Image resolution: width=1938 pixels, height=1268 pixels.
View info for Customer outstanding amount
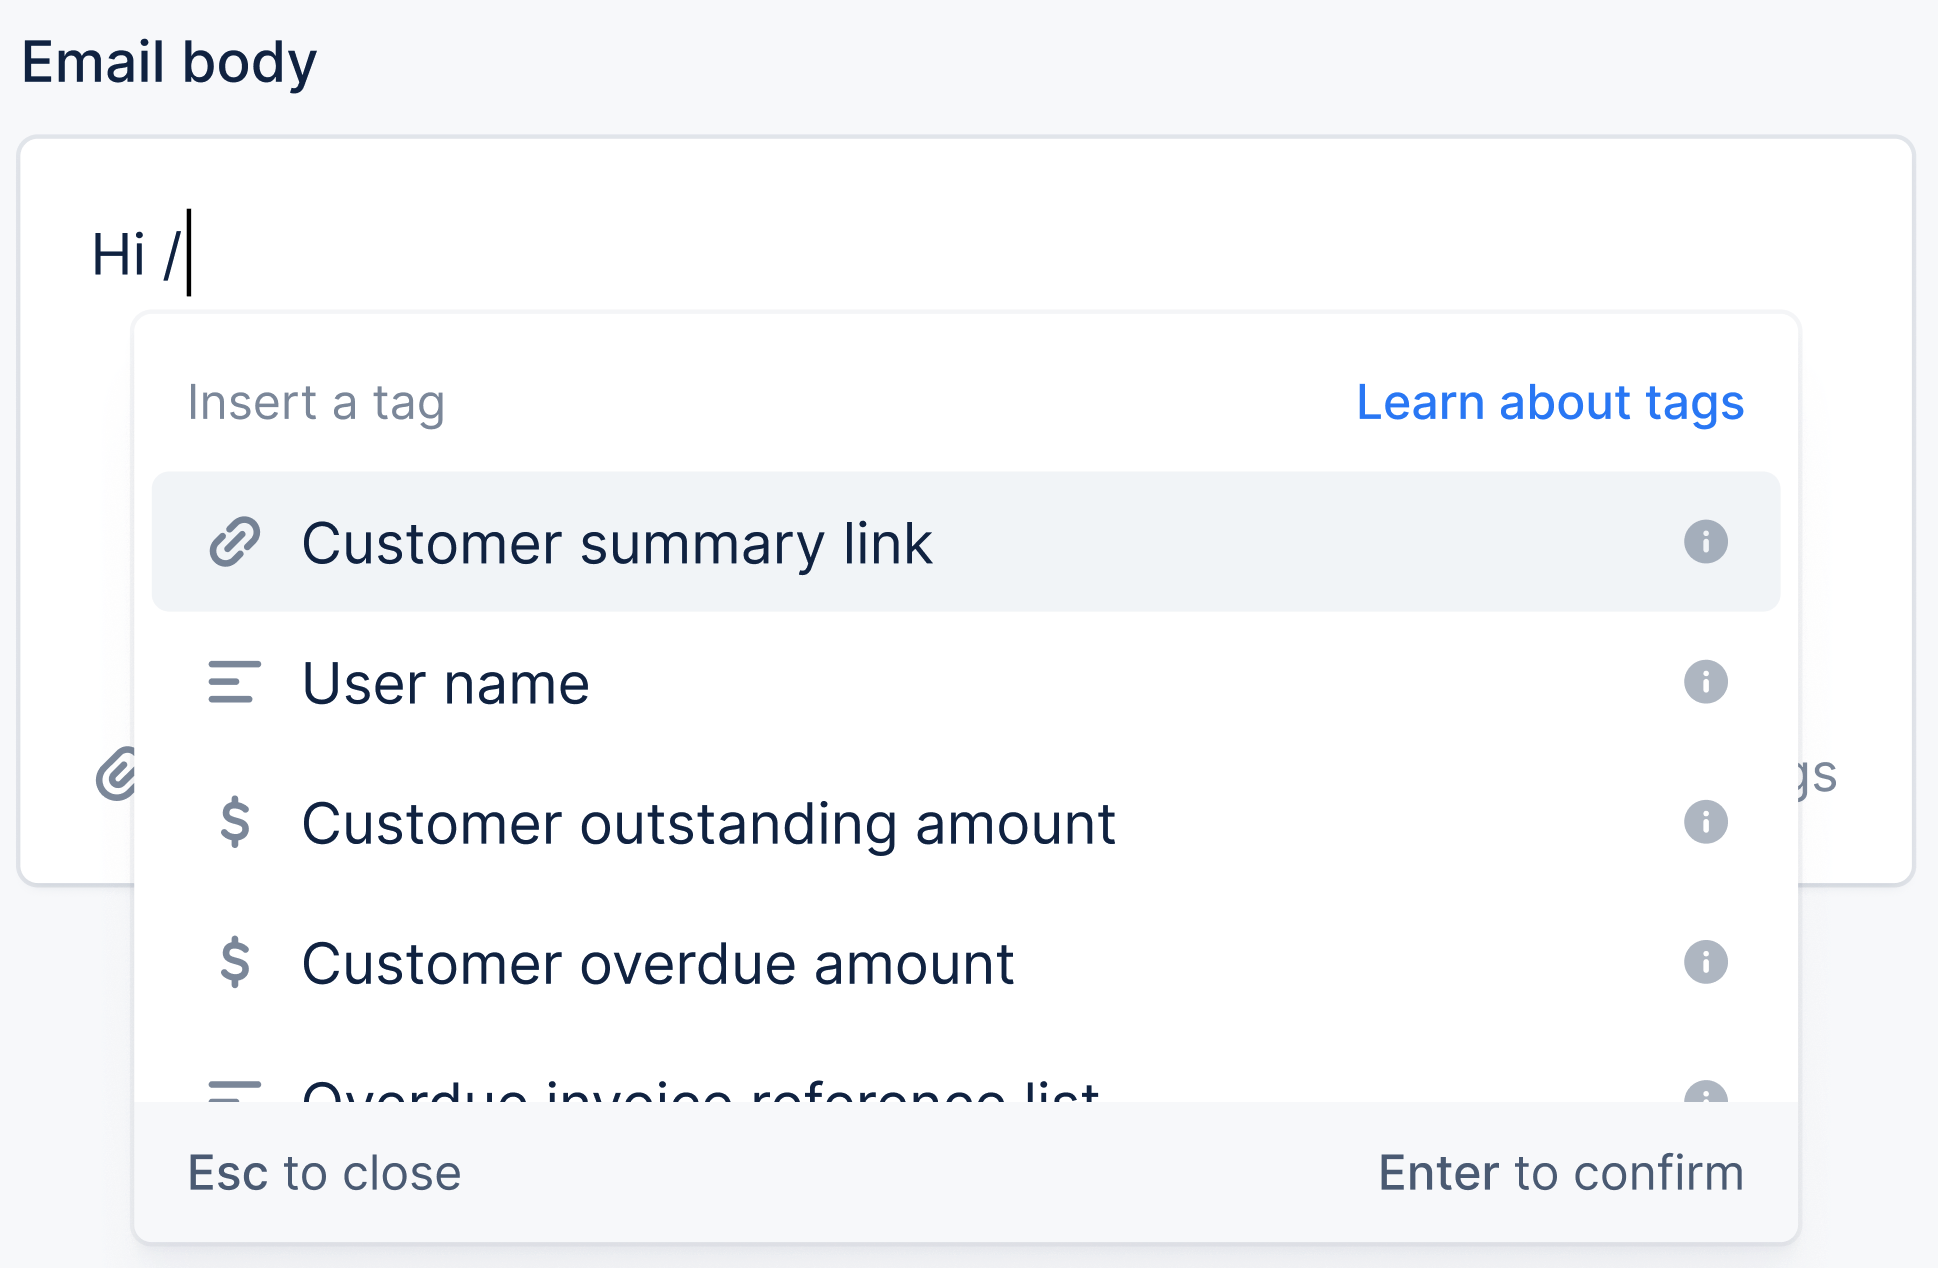click(x=1706, y=822)
